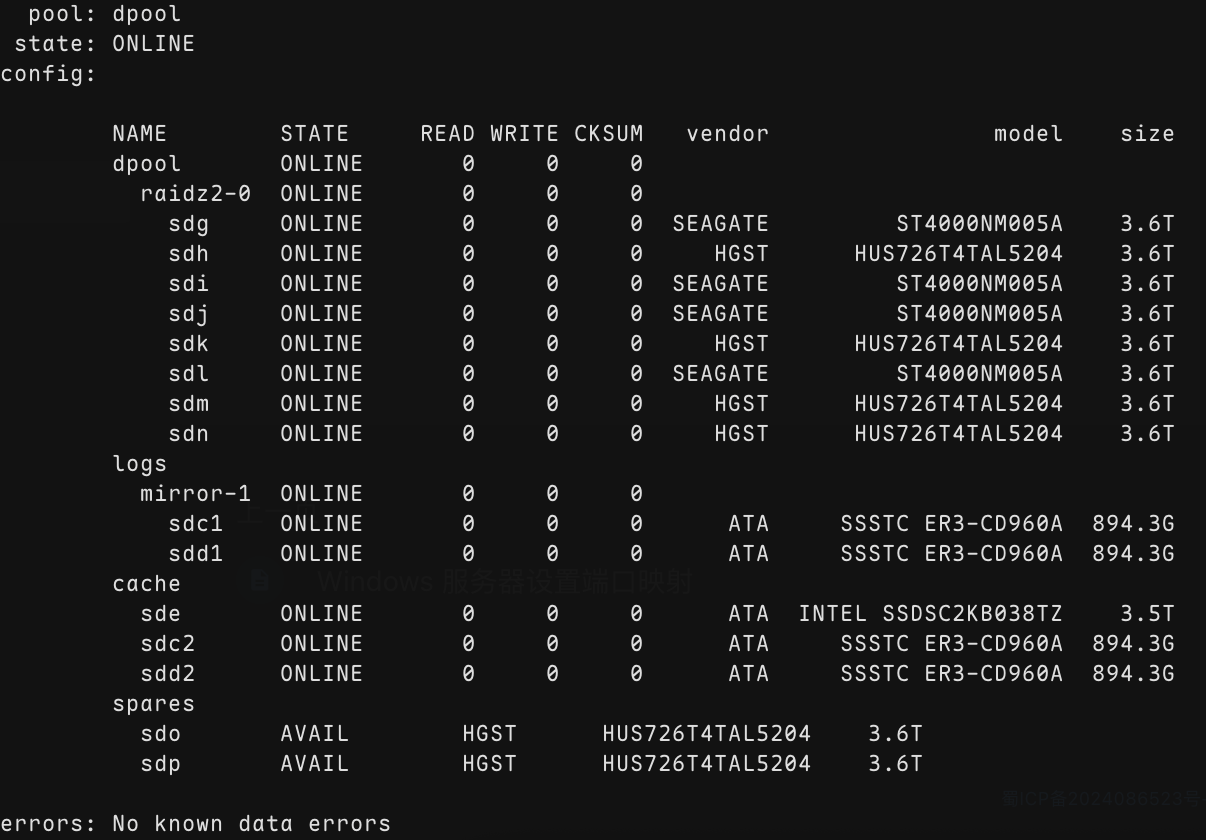Click the mirror-1 log vdev row
The height and width of the screenshot is (840, 1206).
pos(391,494)
